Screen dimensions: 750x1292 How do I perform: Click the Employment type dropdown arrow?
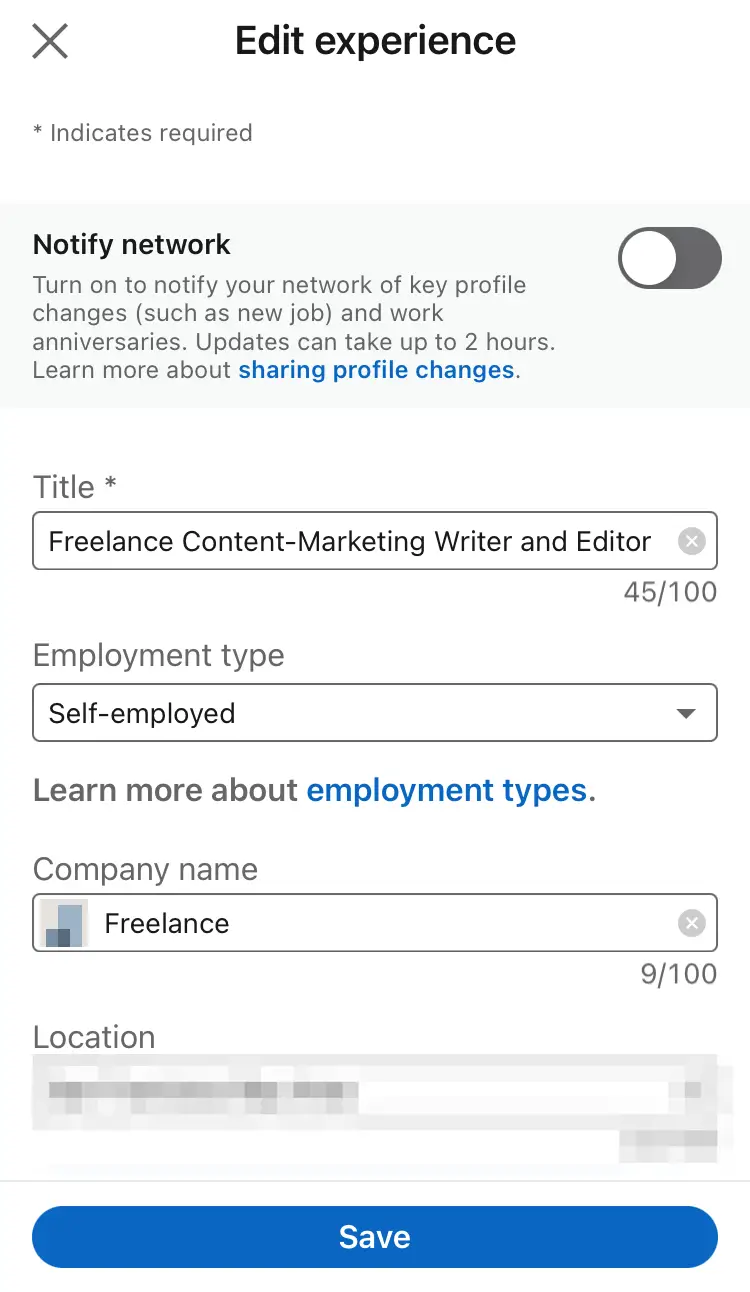coord(686,713)
